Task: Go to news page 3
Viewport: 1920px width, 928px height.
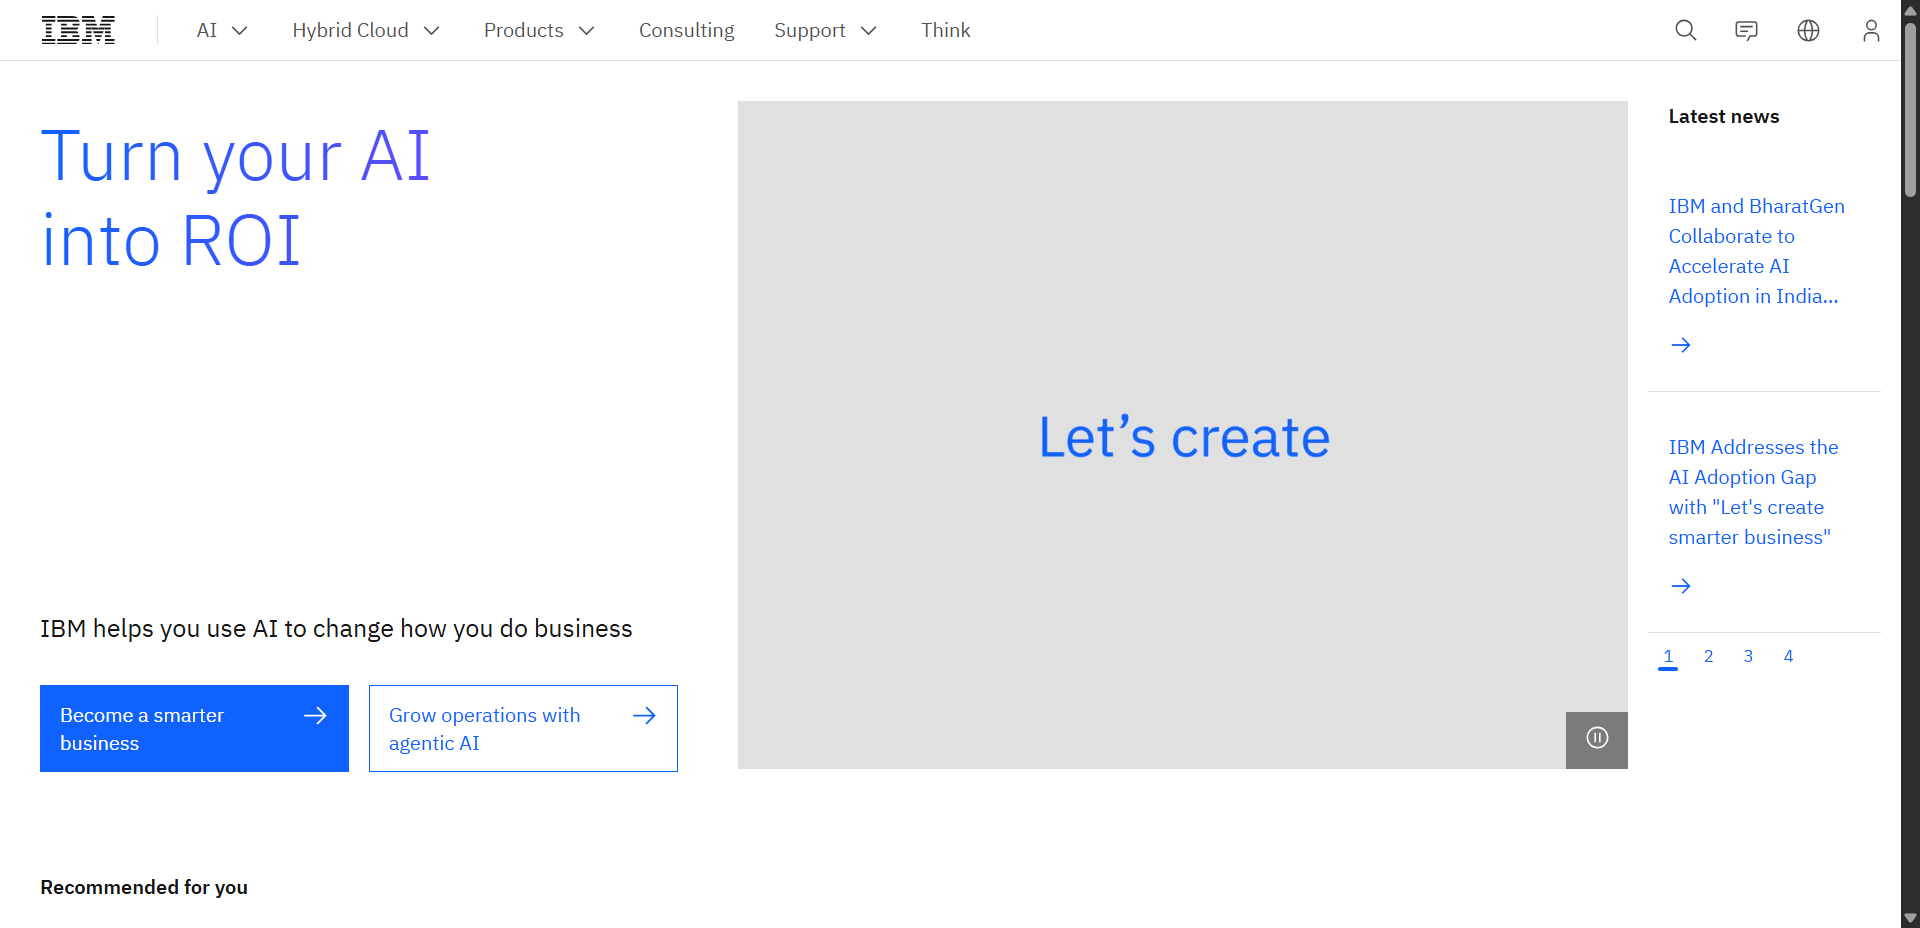Action: click(x=1748, y=657)
